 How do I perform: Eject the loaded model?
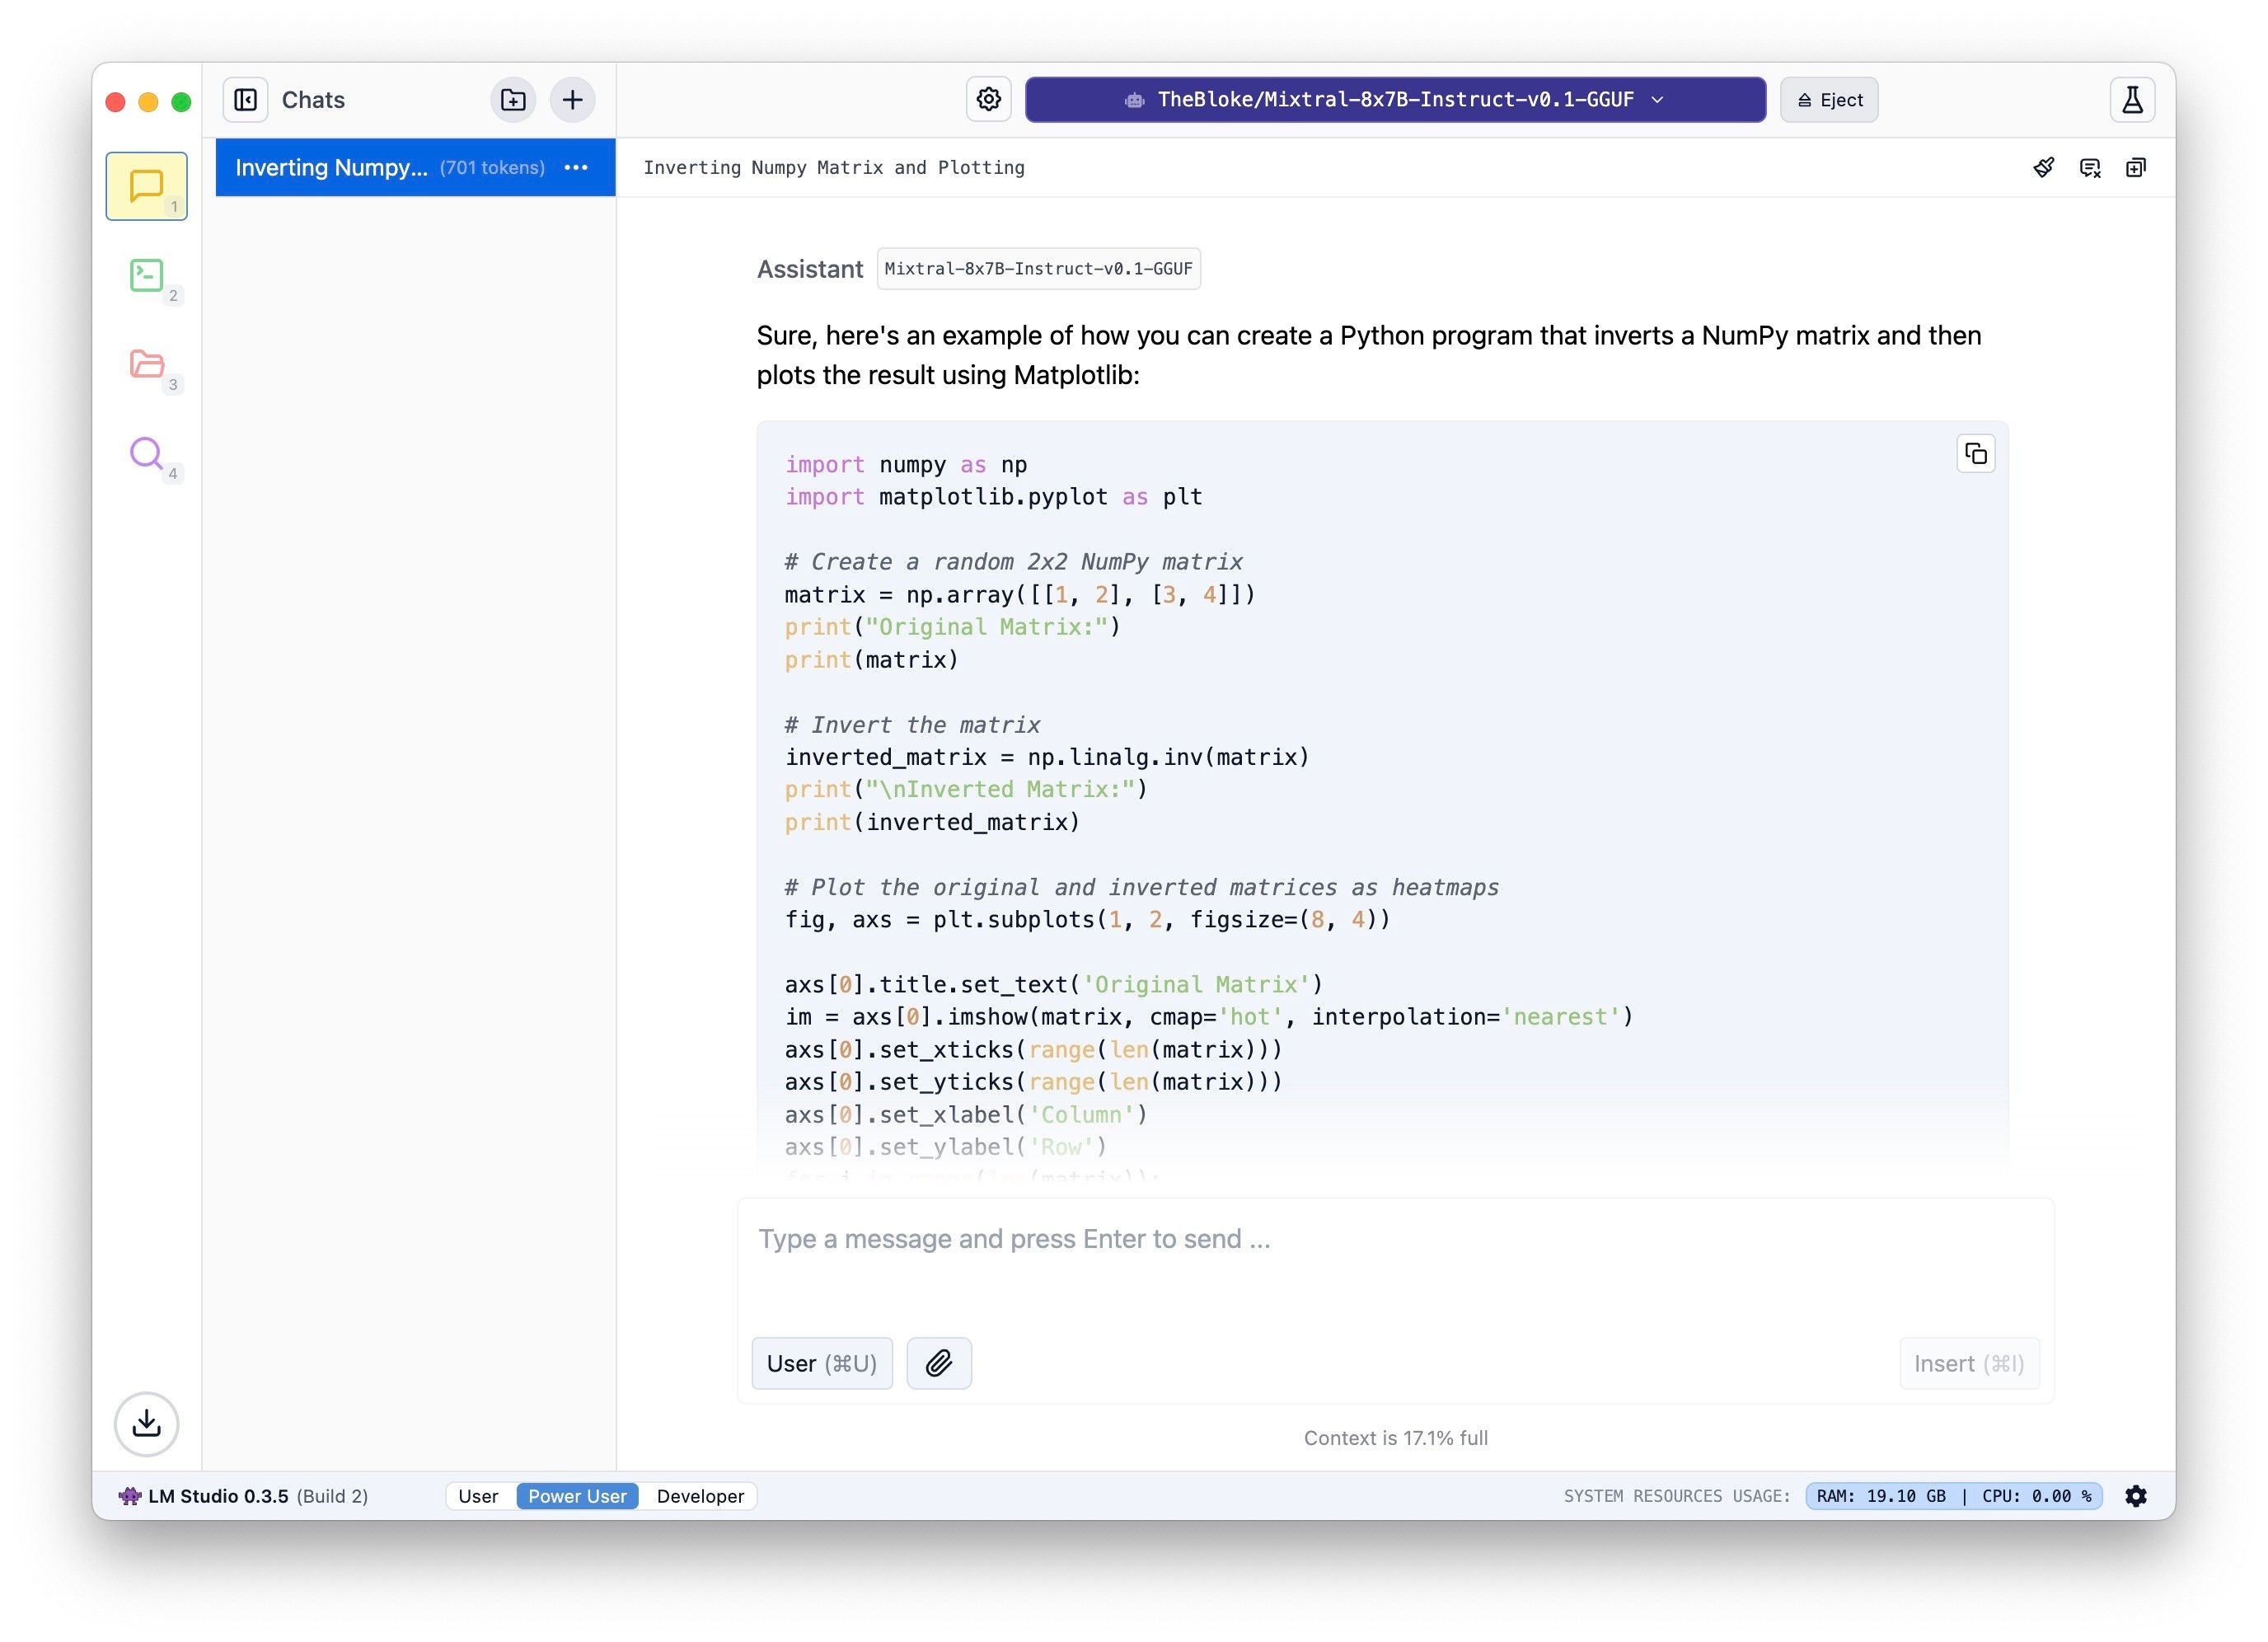(1828, 99)
